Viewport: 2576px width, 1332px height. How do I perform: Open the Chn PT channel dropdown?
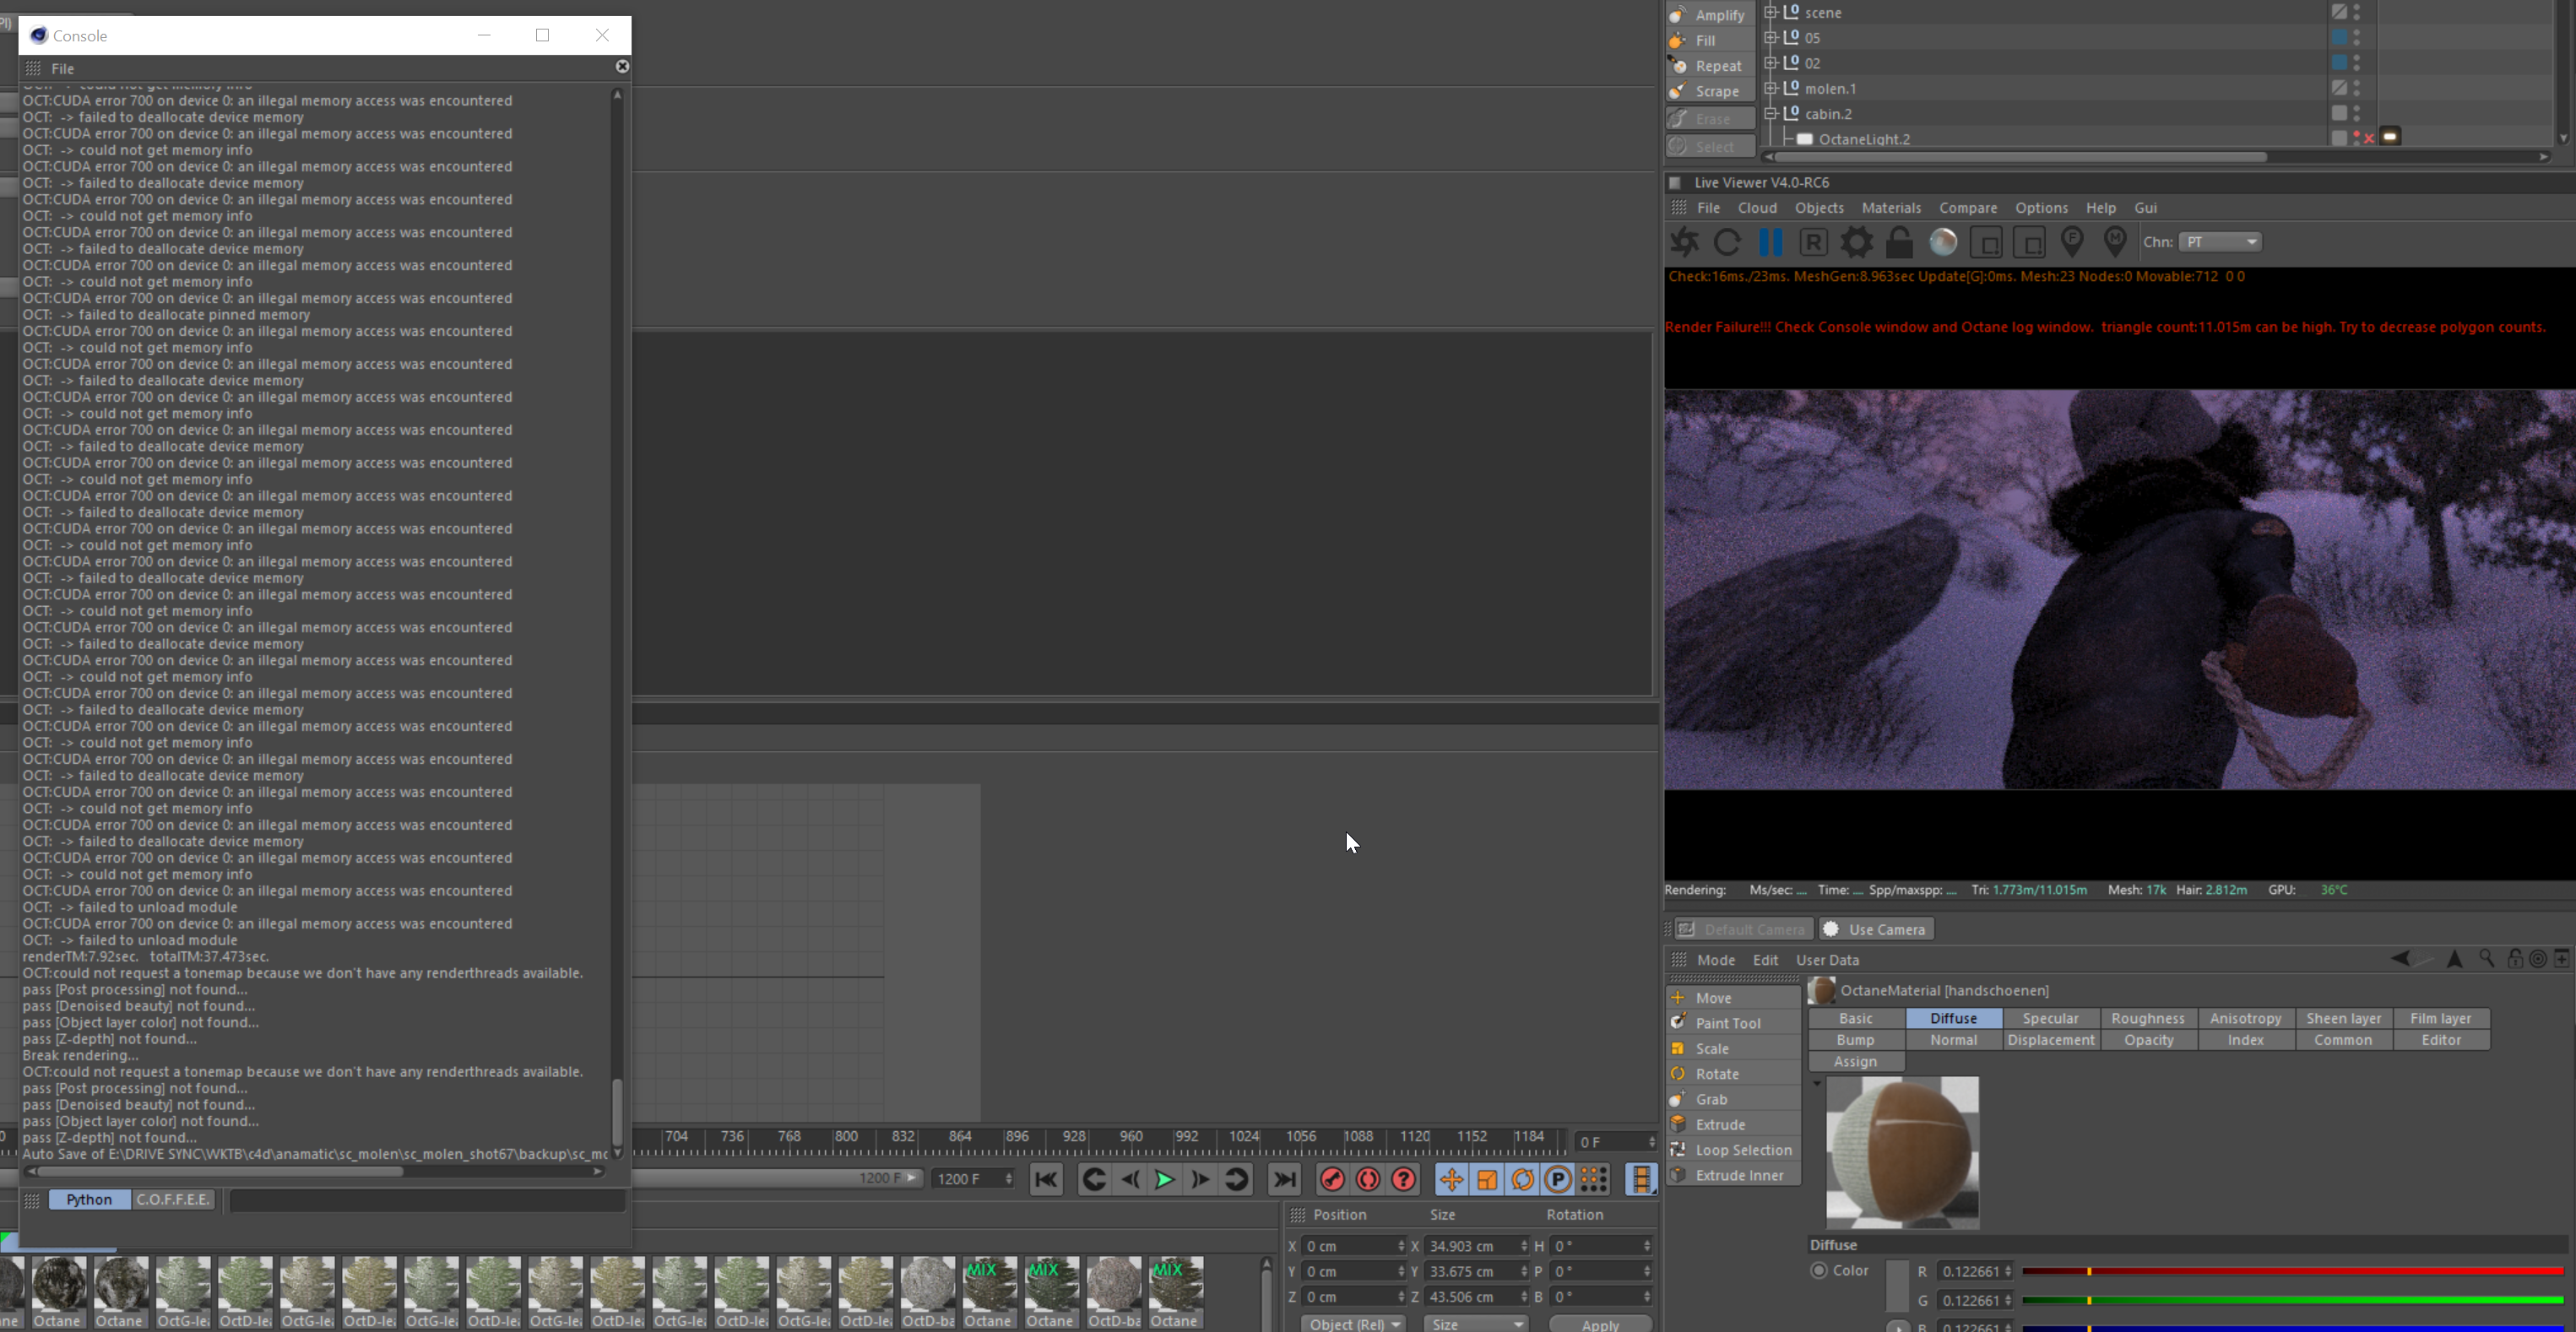click(2220, 242)
